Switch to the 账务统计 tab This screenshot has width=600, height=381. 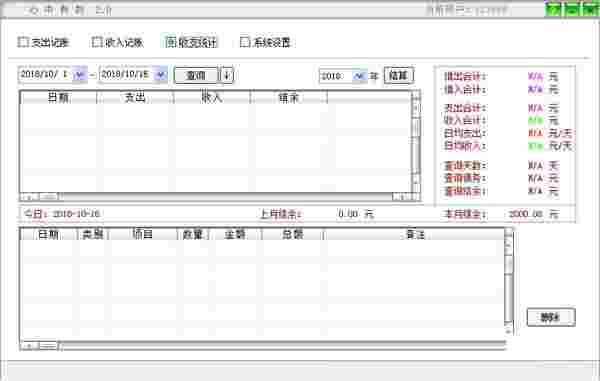[192, 42]
